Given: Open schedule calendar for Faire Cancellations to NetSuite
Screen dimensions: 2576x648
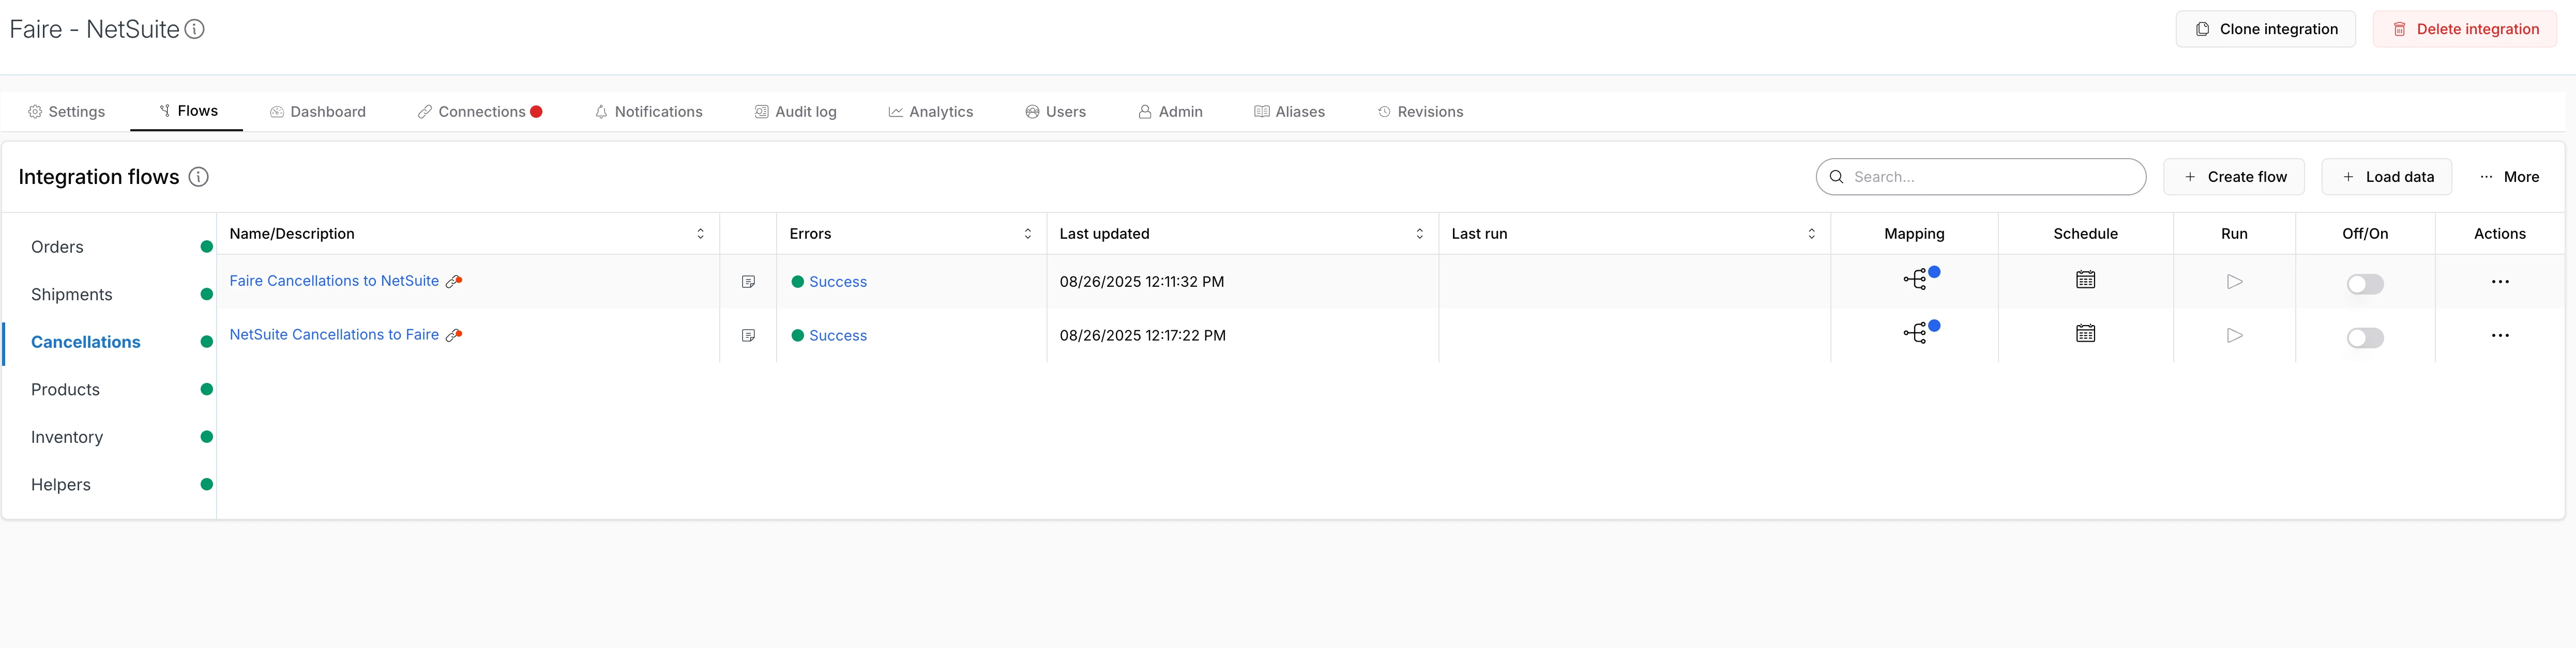Looking at the screenshot, I should pos(2085,280).
